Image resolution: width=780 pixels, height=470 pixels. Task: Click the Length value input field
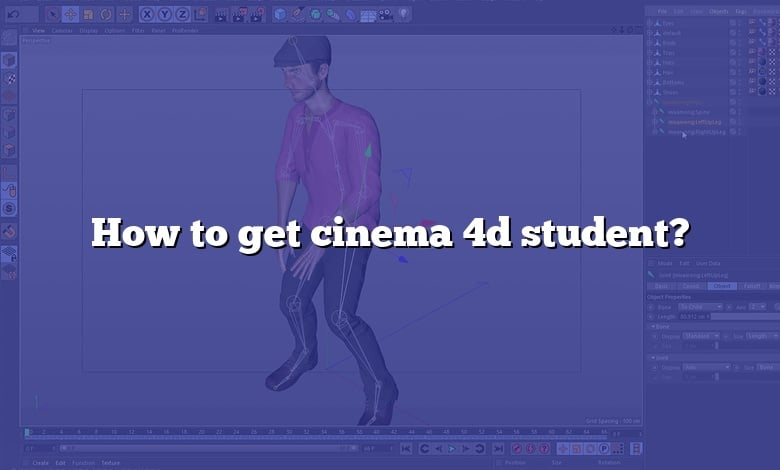pos(693,316)
